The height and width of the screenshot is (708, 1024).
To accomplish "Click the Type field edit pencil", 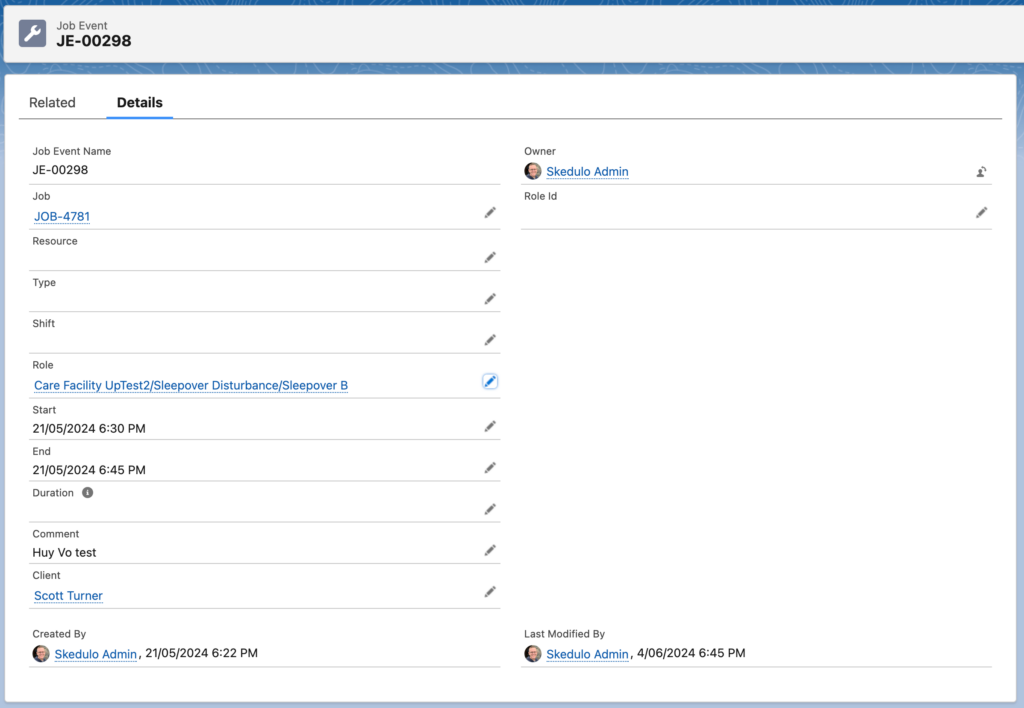I will (x=490, y=299).
